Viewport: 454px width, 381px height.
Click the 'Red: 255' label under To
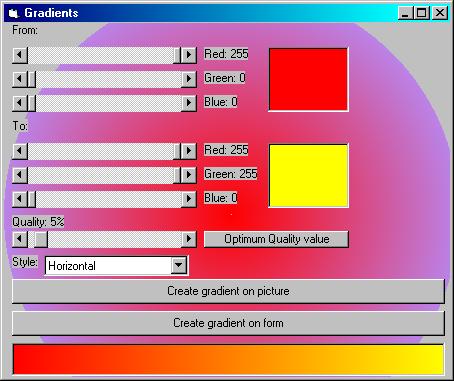[226, 150]
